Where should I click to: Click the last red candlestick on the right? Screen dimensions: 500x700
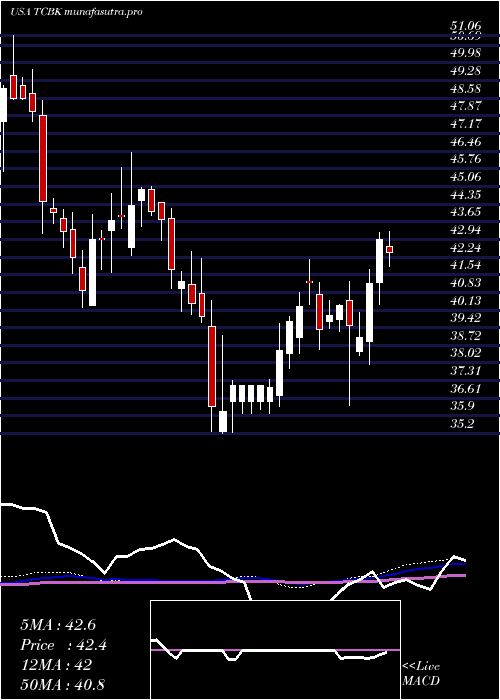pyautogui.click(x=389, y=250)
